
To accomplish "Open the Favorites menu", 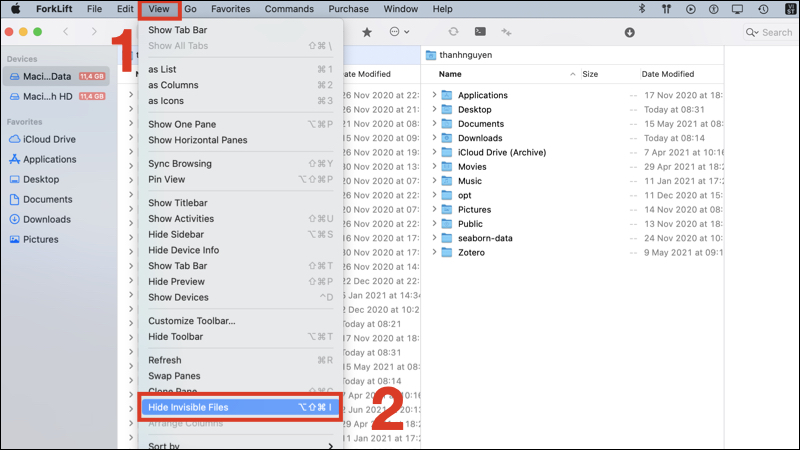I will (x=231, y=9).
